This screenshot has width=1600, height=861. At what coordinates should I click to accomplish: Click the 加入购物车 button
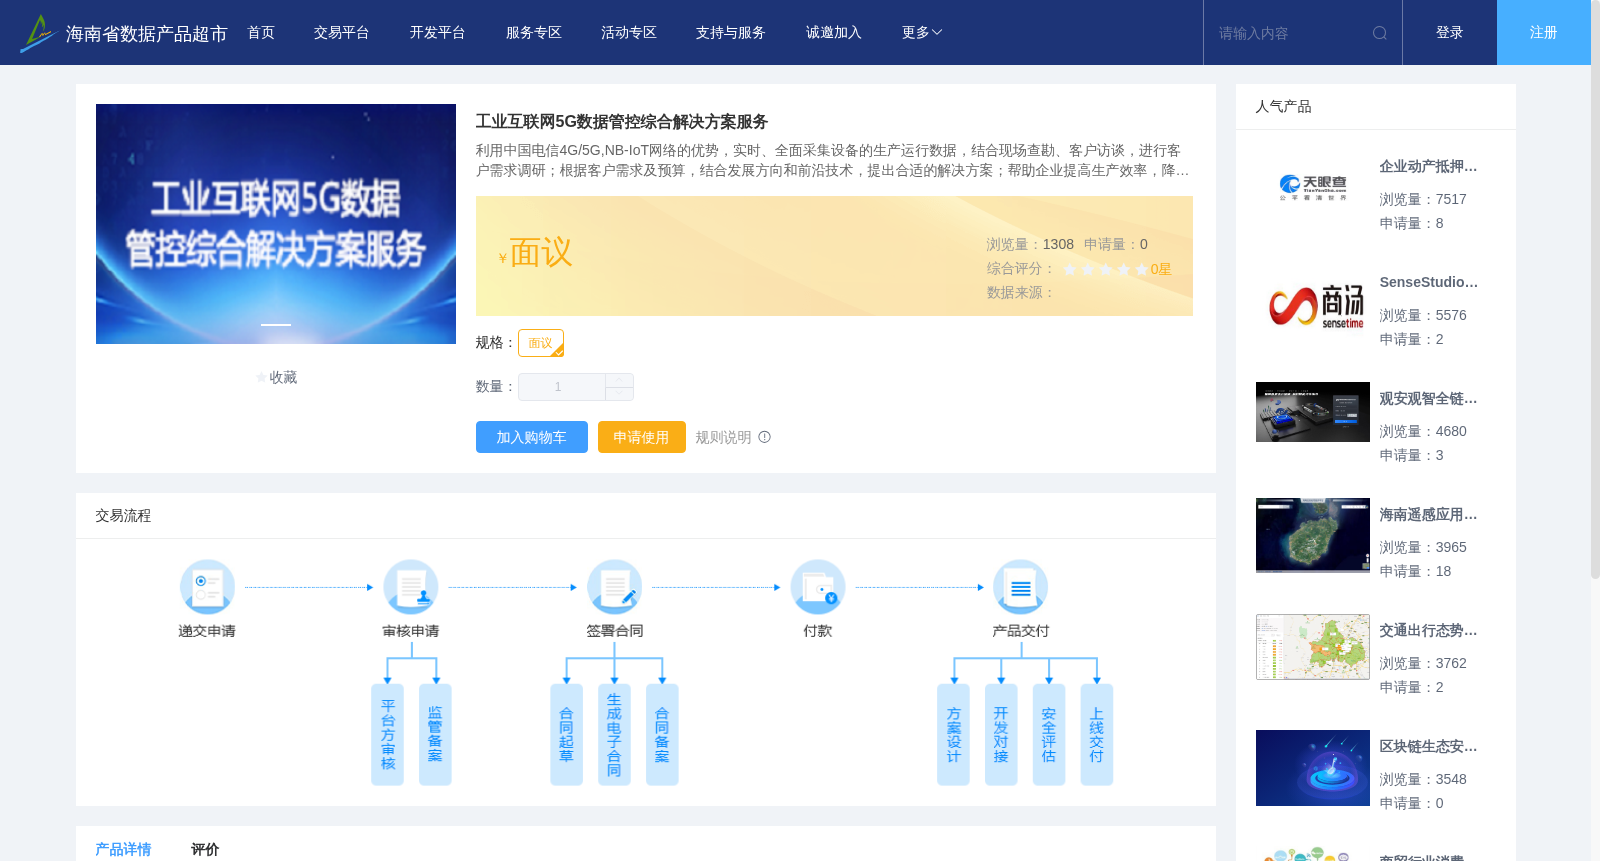point(532,437)
